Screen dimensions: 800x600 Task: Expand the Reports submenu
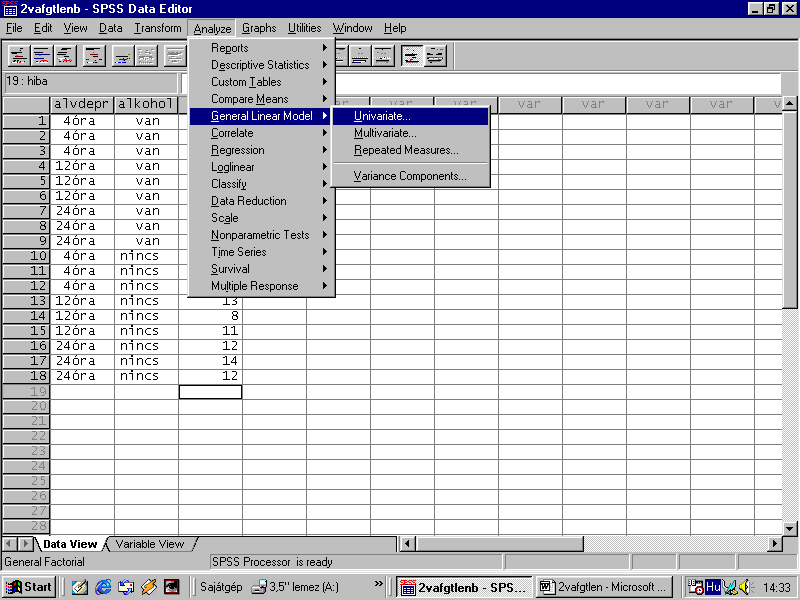pyautogui.click(x=262, y=48)
